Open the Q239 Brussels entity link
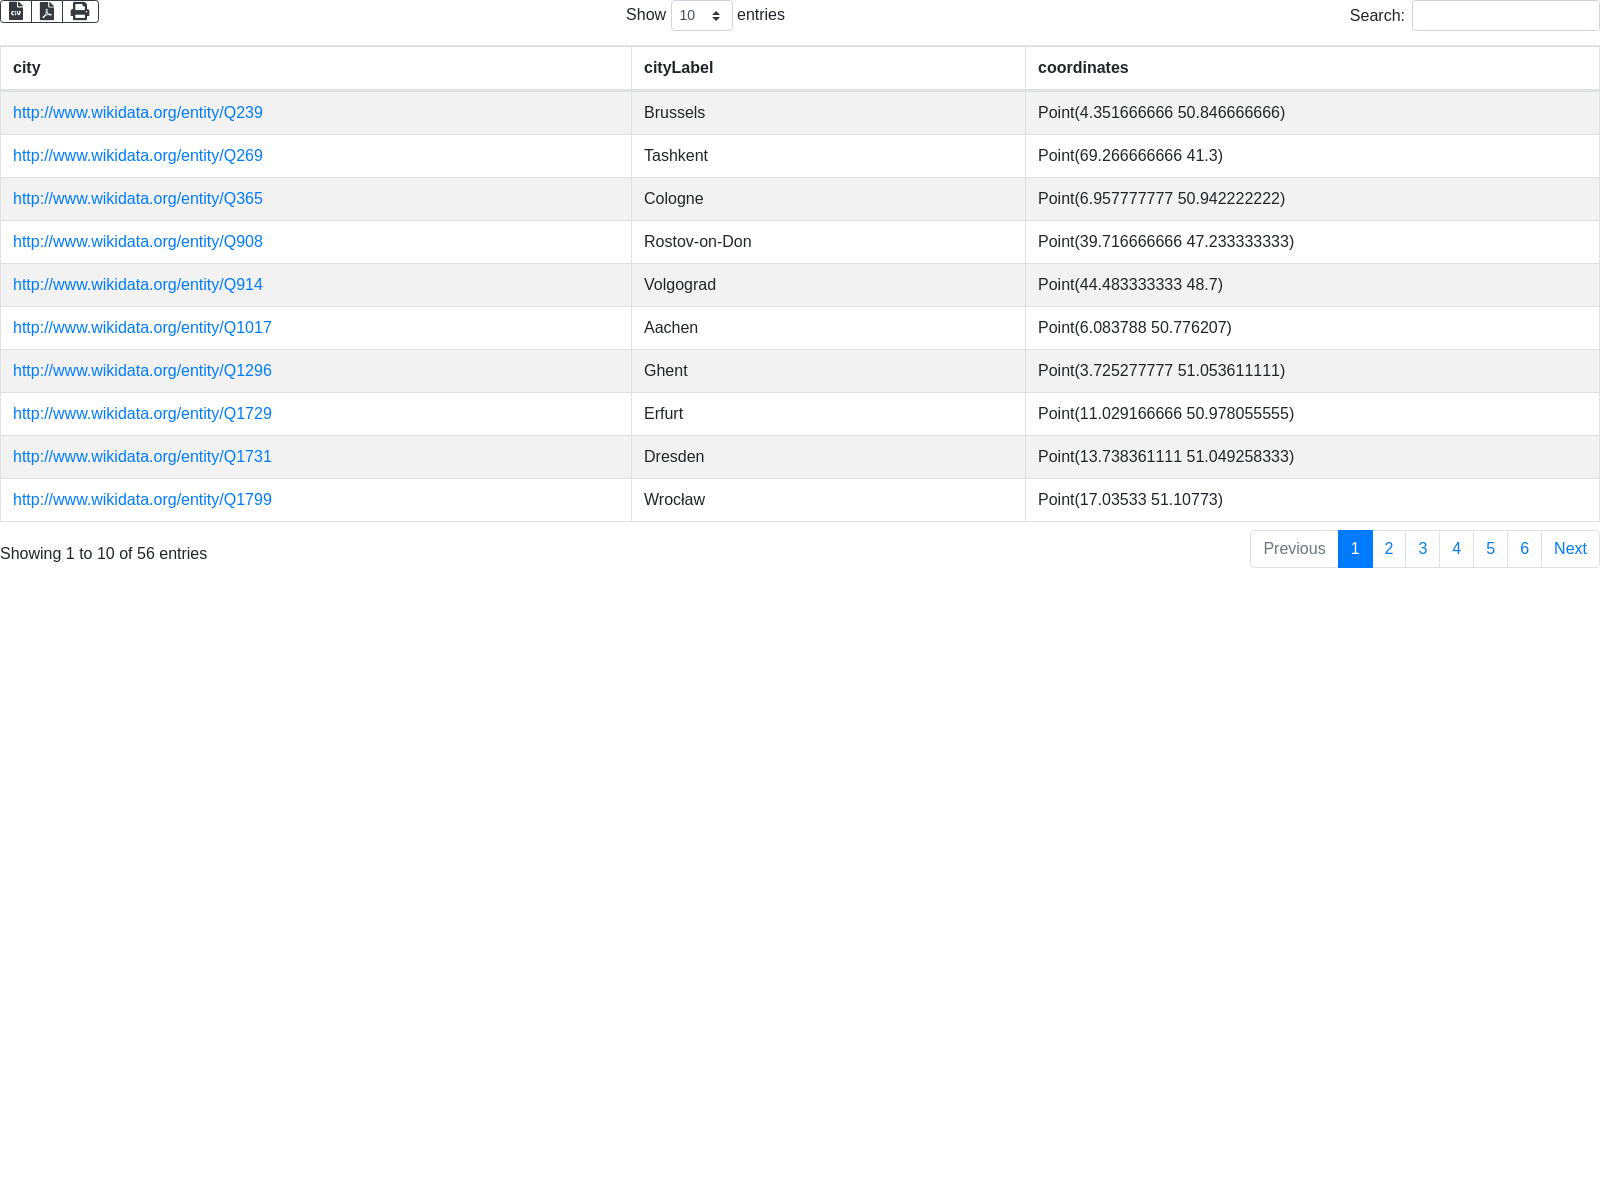Screen dimensions: 1600x1200 click(138, 113)
